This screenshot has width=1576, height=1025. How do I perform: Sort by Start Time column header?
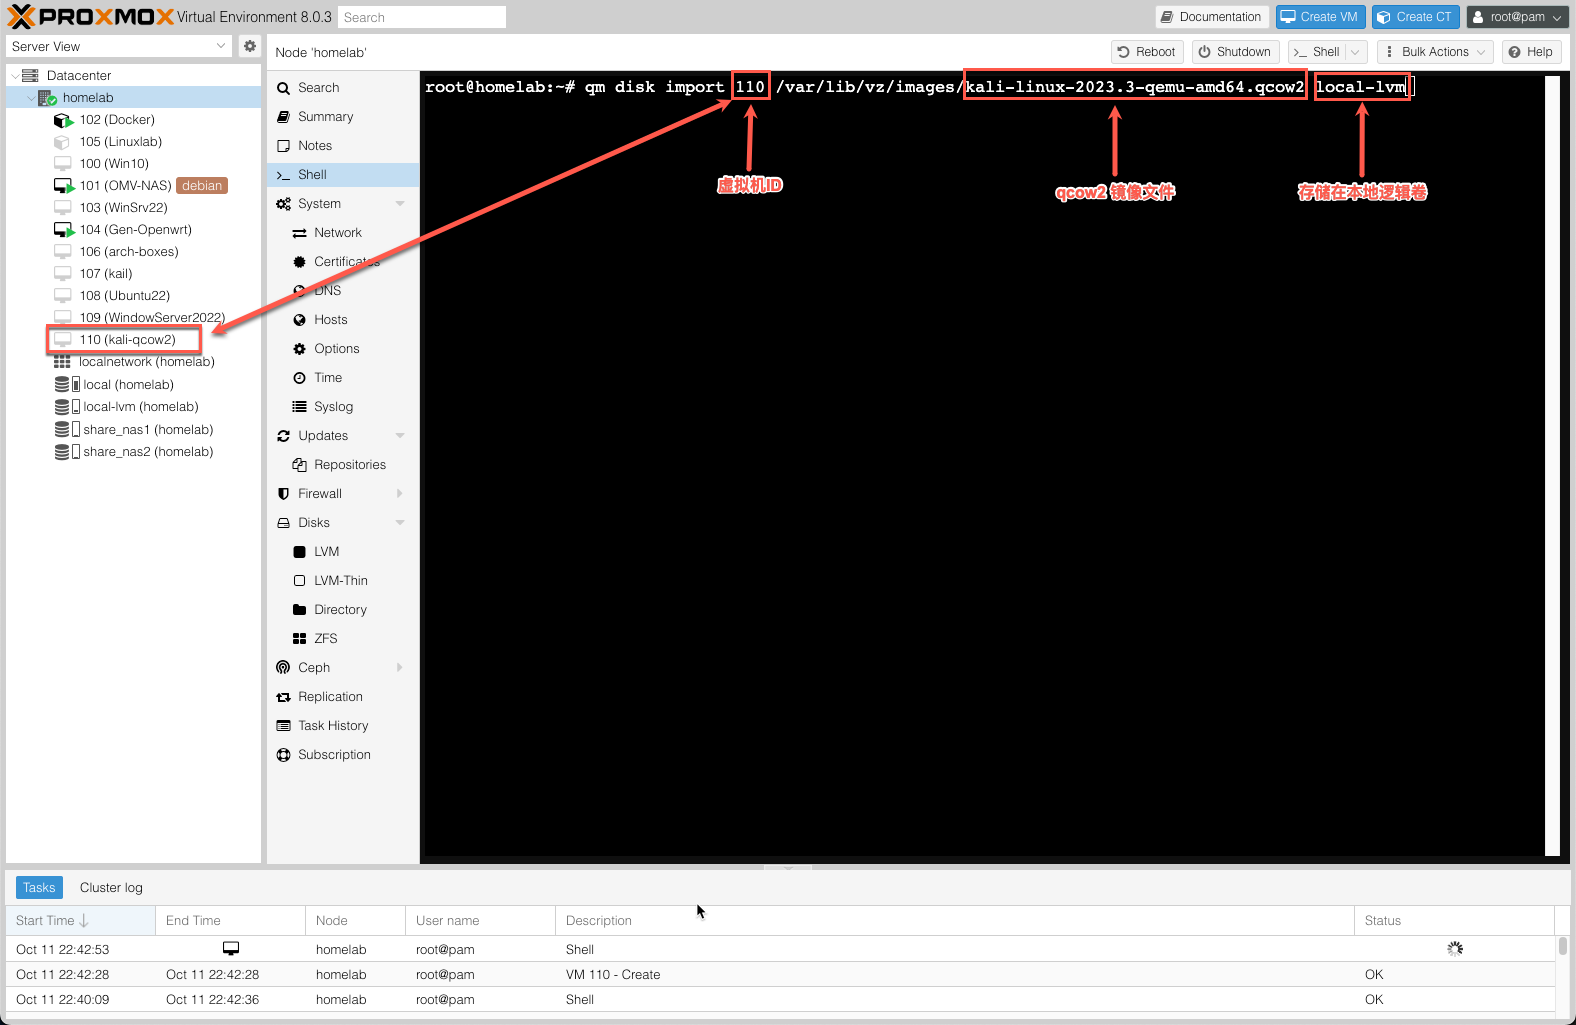click(x=80, y=921)
